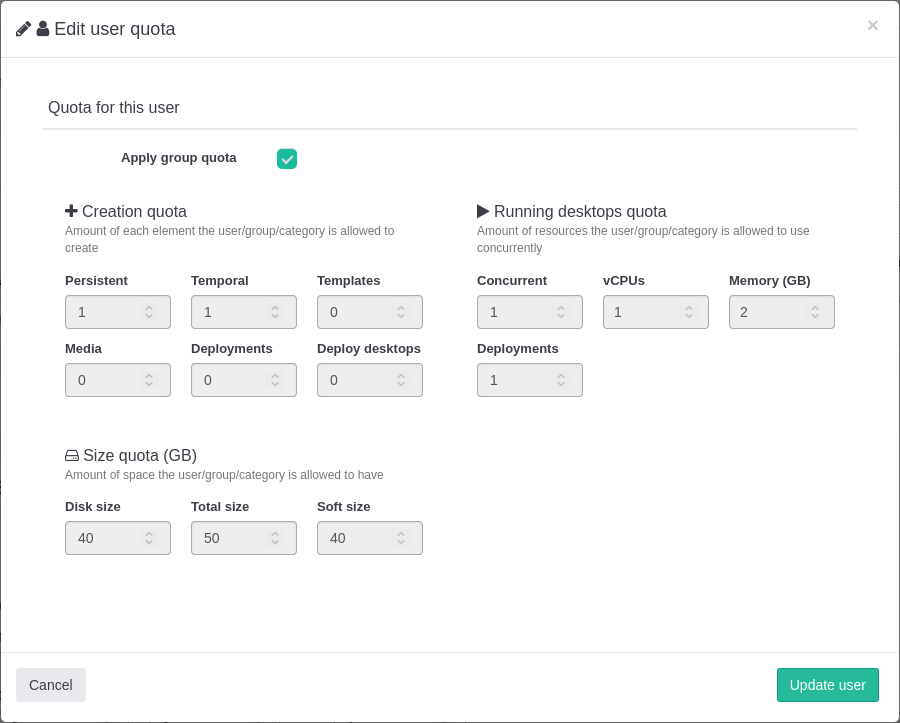Image resolution: width=900 pixels, height=723 pixels.
Task: Click the play icon beside Running desktops quota
Action: click(483, 211)
